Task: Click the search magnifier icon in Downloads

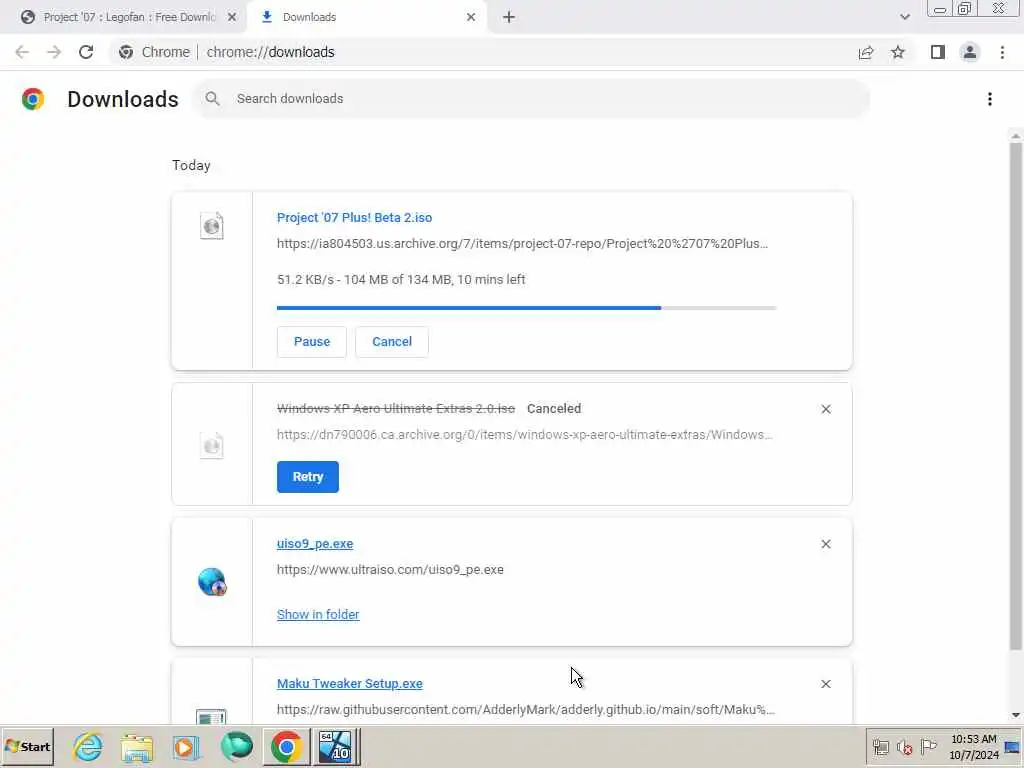Action: [212, 99]
